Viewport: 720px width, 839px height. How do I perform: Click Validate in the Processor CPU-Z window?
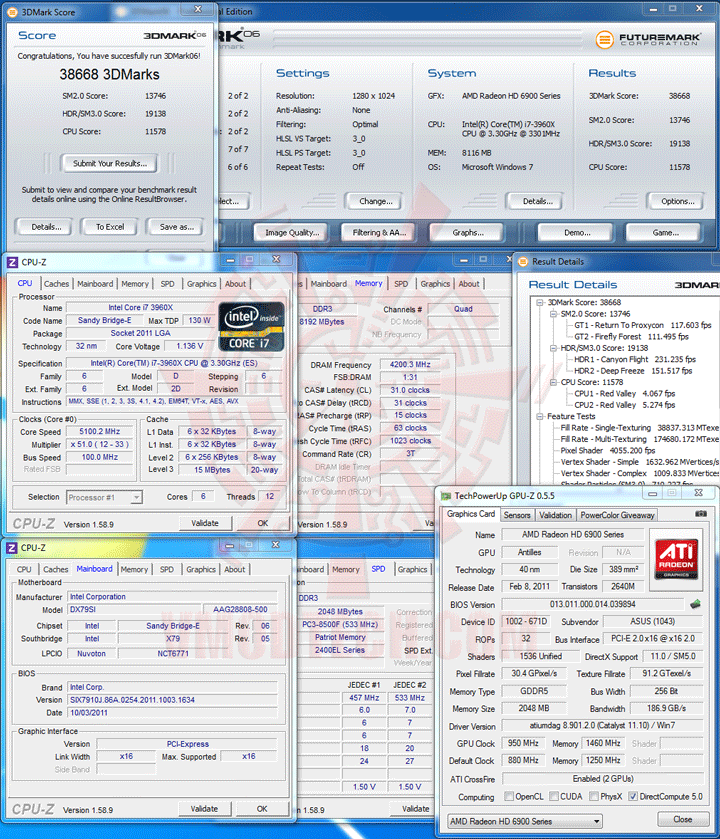[205, 523]
